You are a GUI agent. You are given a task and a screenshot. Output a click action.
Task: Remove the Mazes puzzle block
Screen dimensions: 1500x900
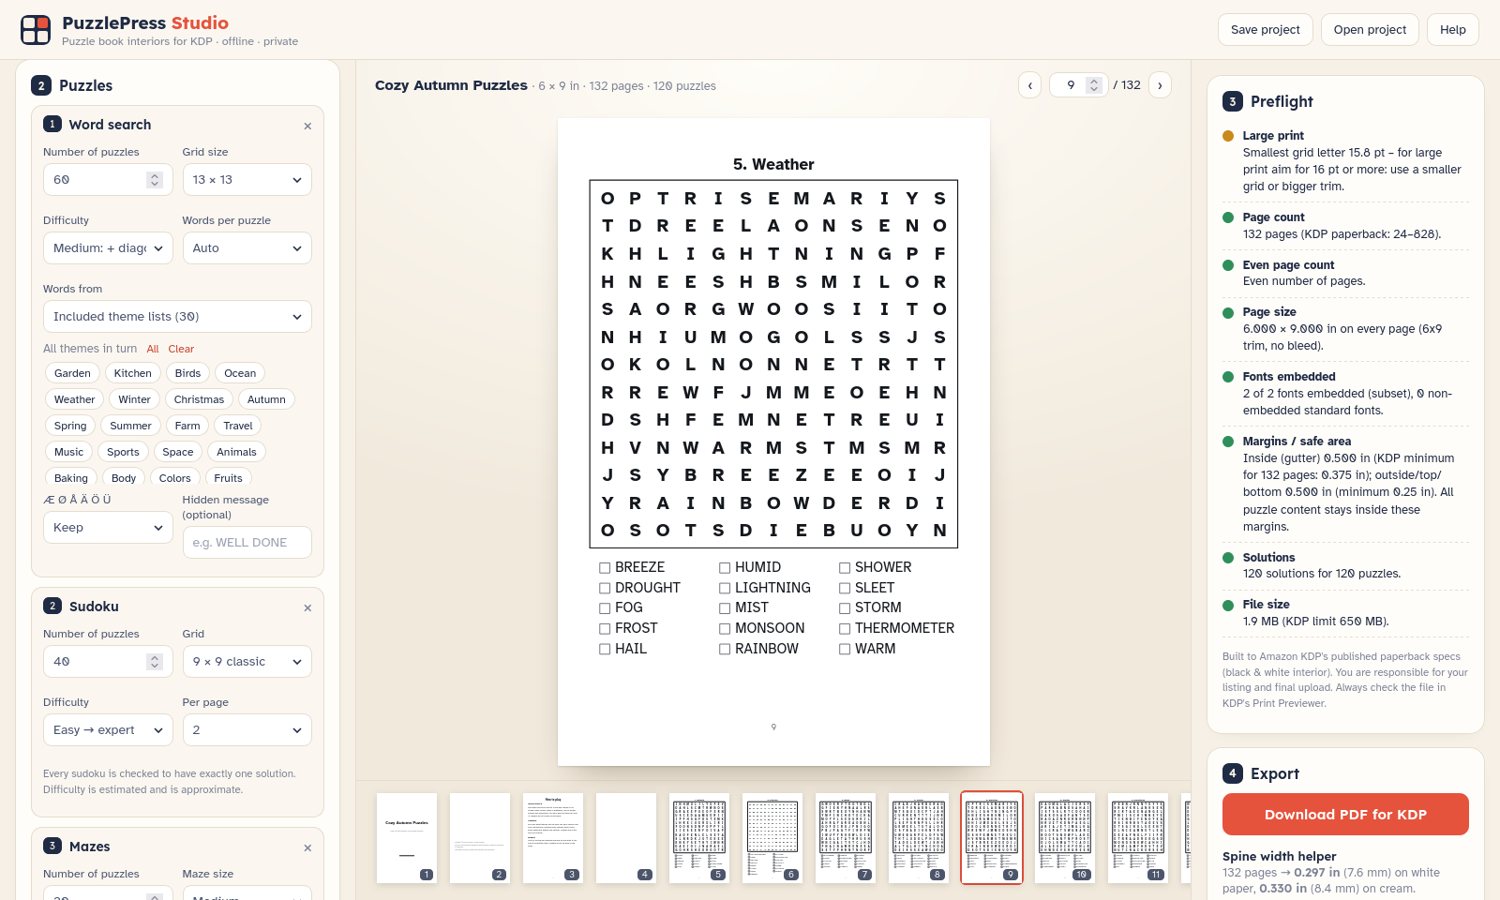[307, 848]
